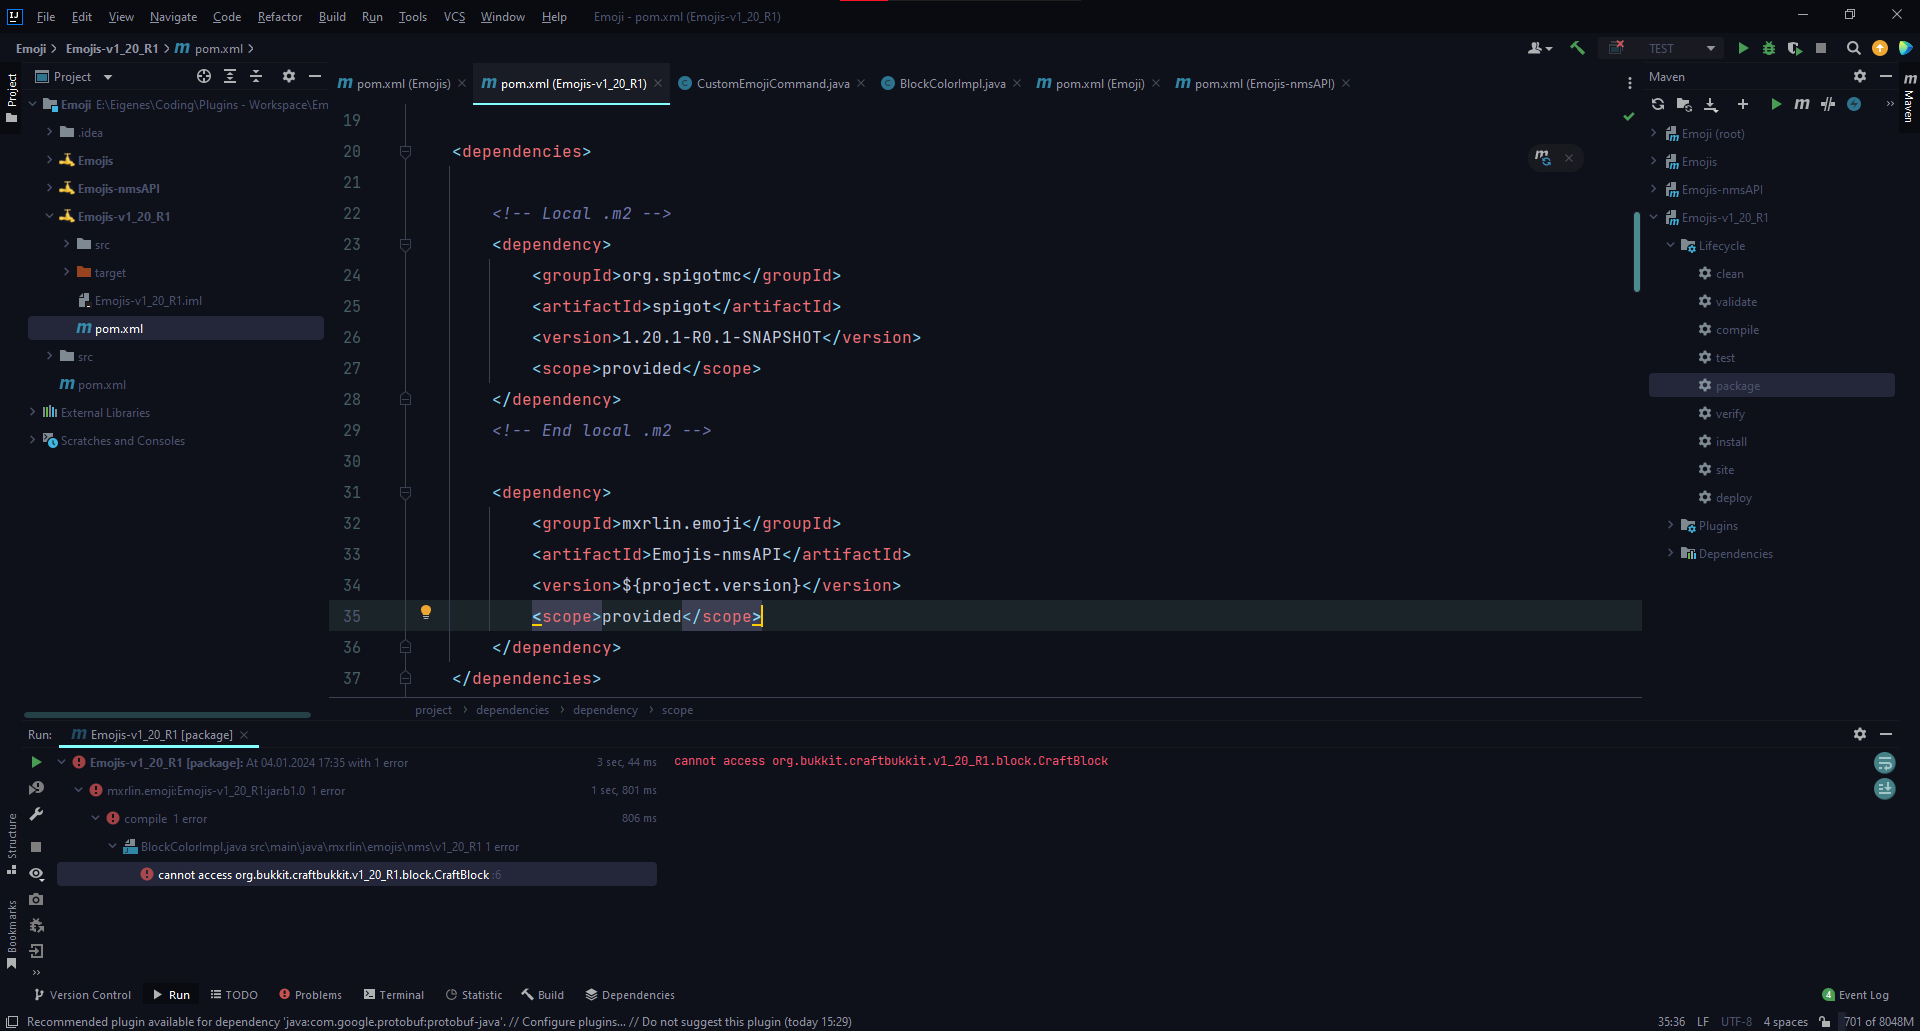Click wrench icon in Run tool window
The height and width of the screenshot is (1031, 1920).
pos(36,814)
